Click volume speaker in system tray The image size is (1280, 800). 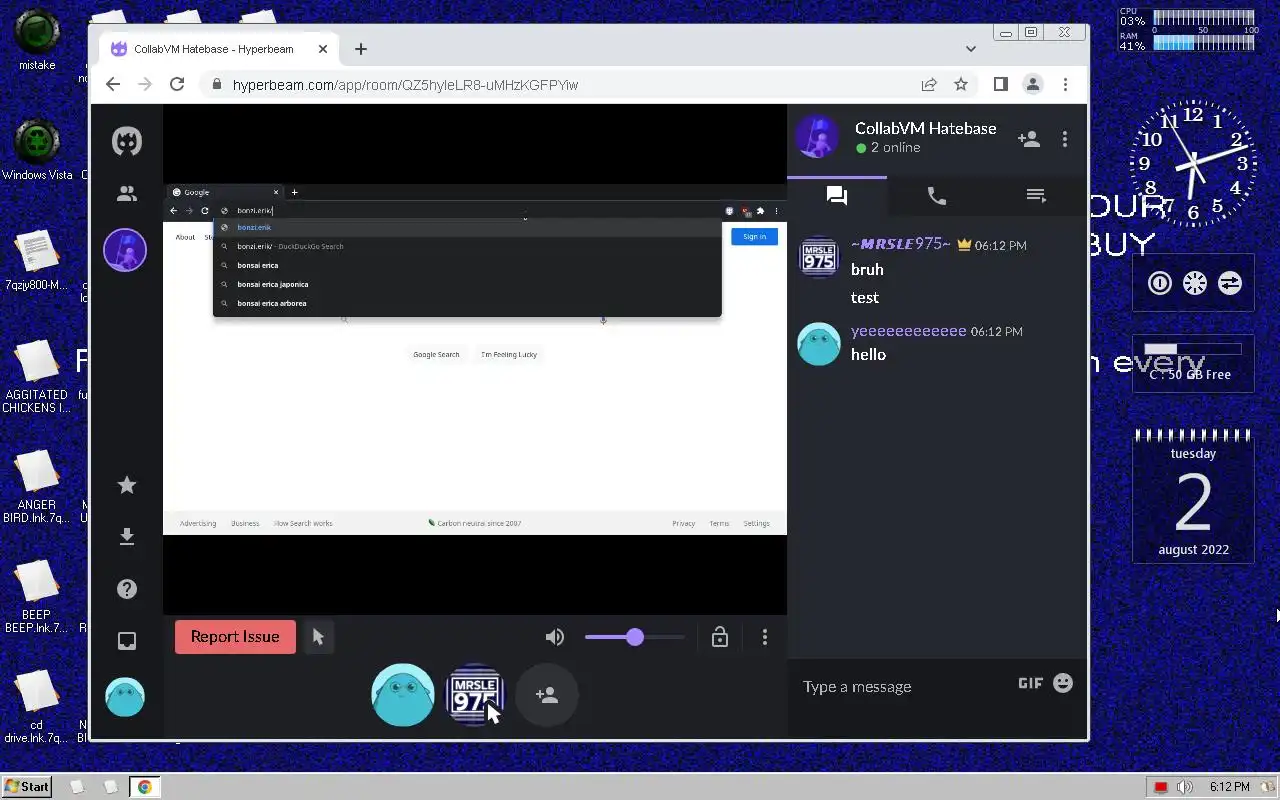1185,787
